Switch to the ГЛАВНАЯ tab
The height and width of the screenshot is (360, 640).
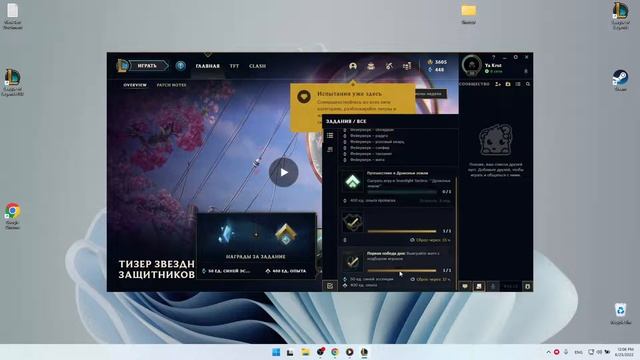(207, 66)
